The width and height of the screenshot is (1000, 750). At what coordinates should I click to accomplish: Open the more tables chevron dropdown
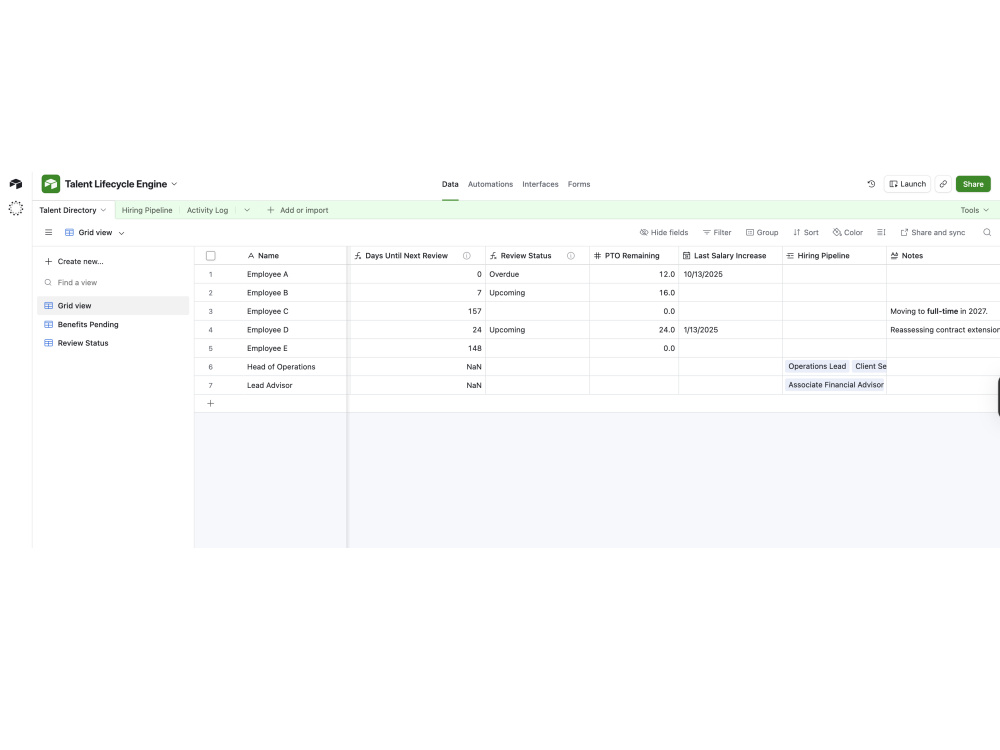[247, 210]
